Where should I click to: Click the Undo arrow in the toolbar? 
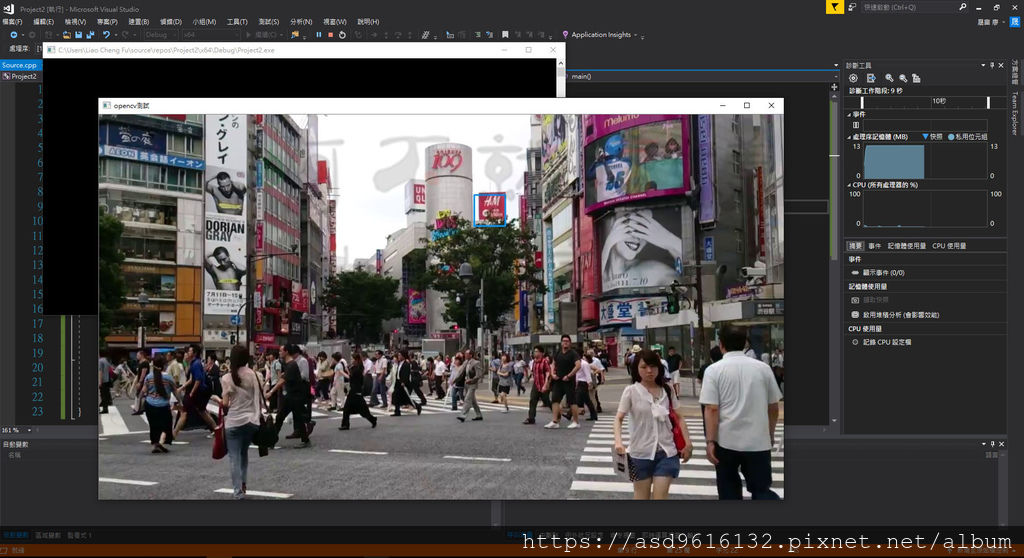pos(106,35)
